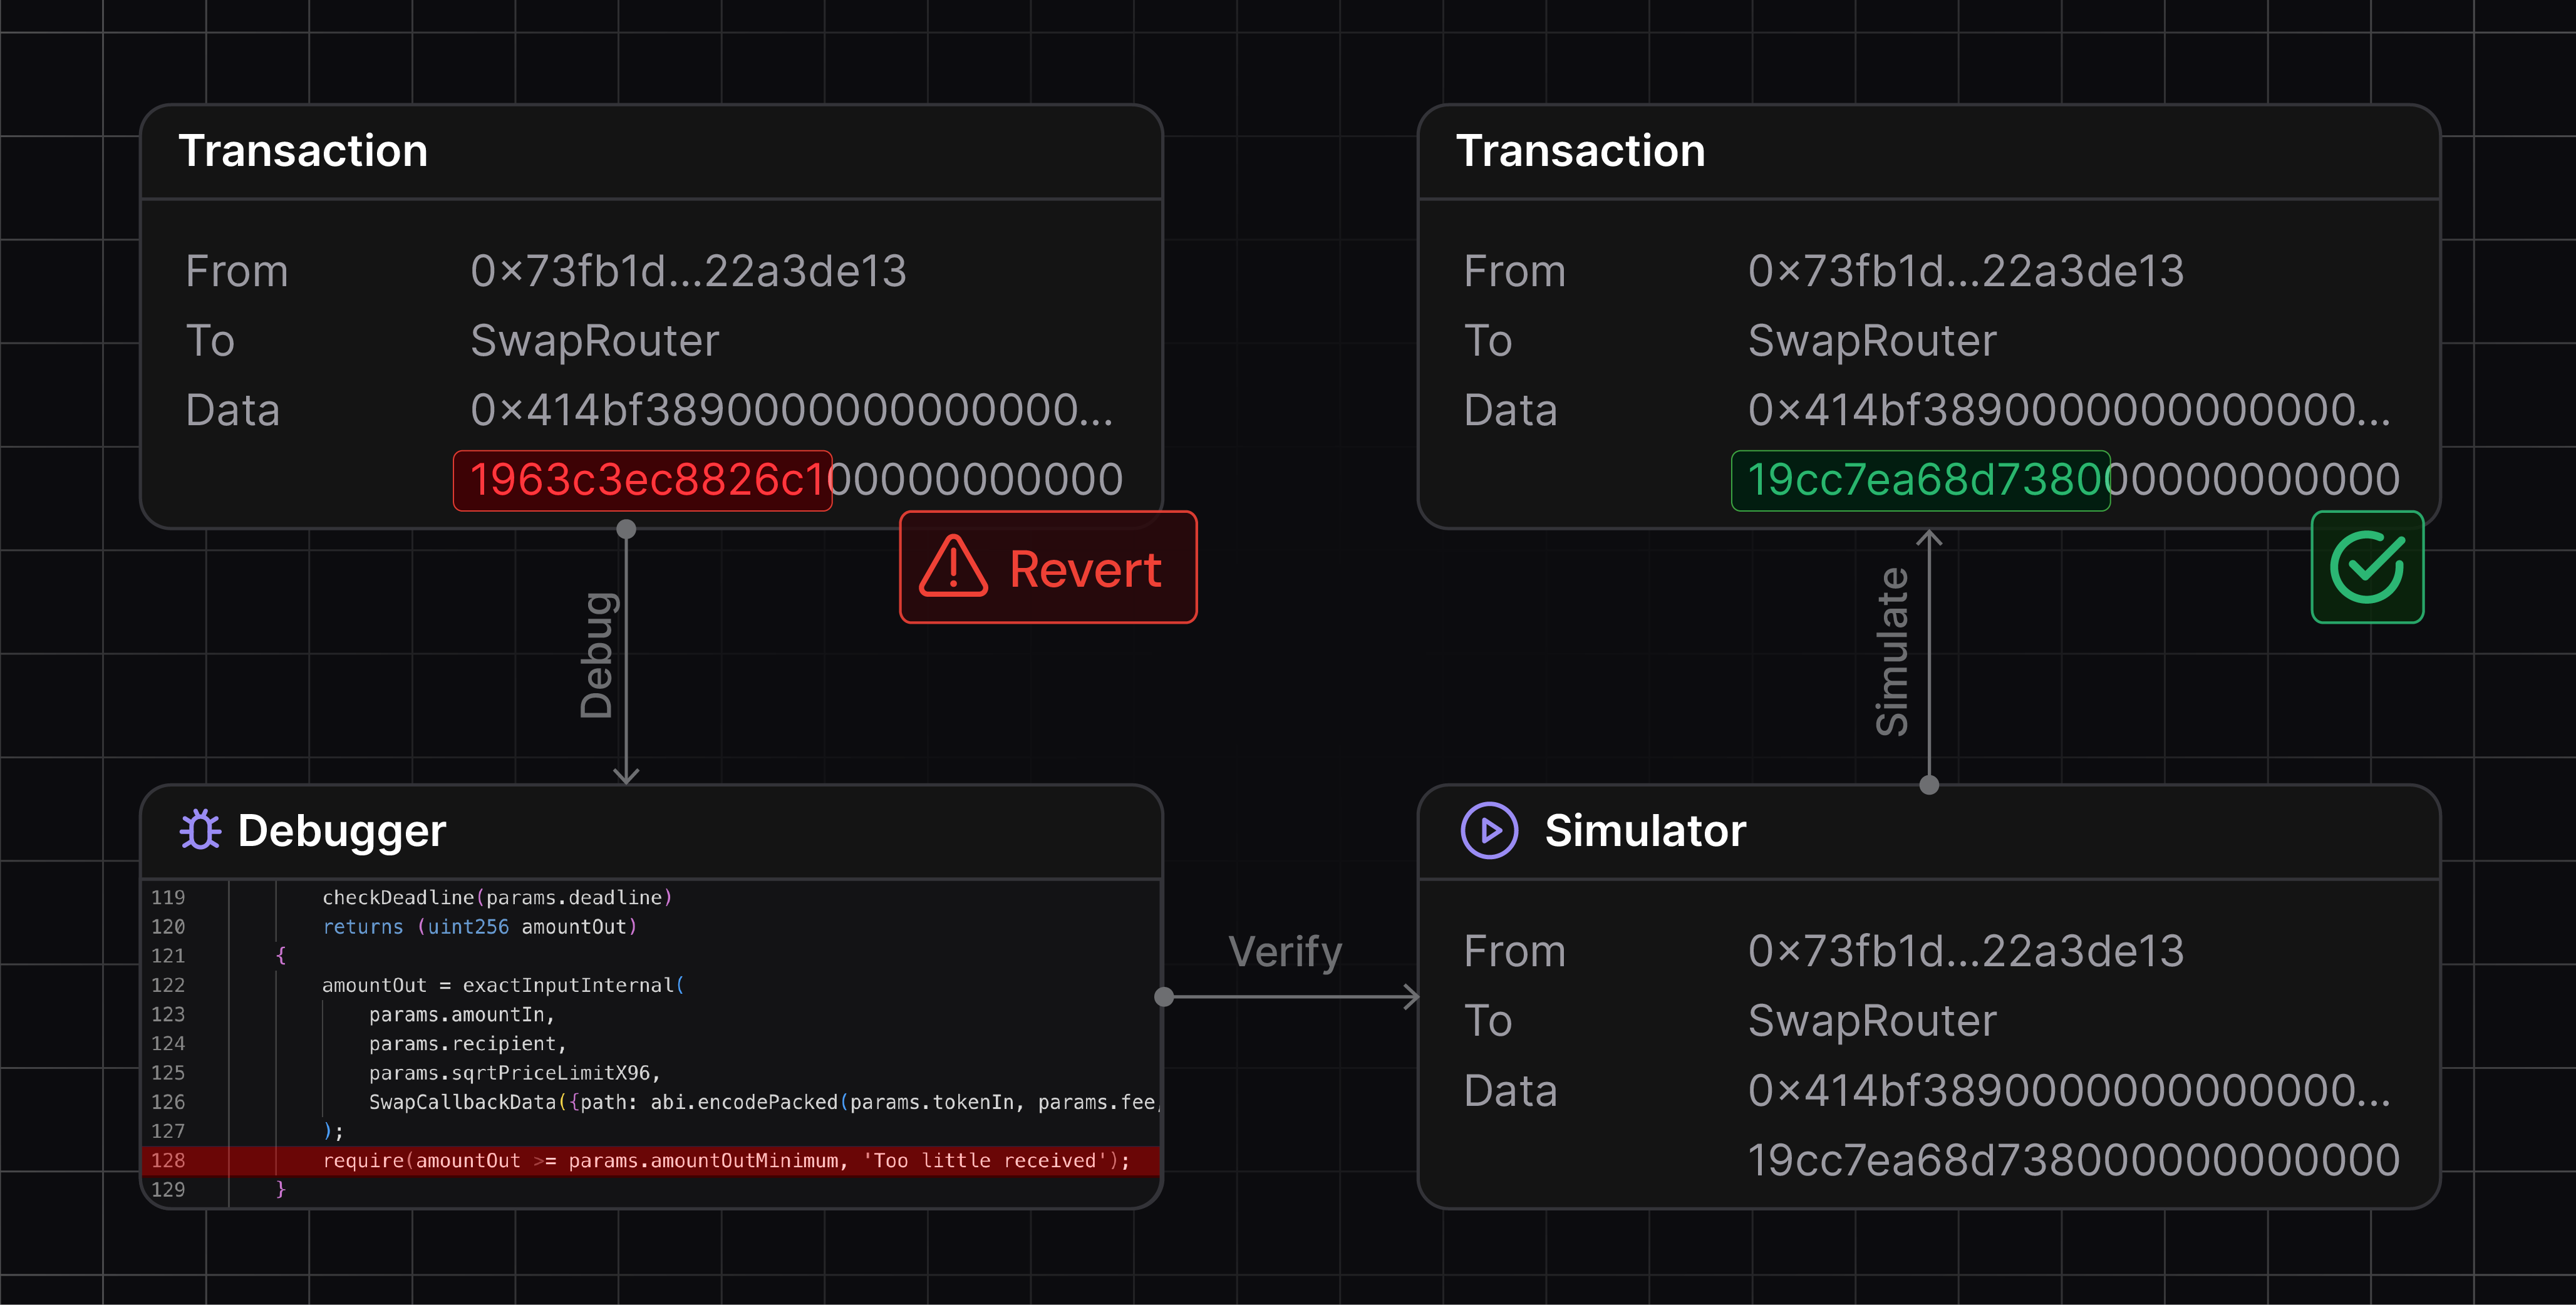Screen dimensions: 2576x1305
Task: Click line 120 returns uint256 amountOut
Action: point(480,927)
